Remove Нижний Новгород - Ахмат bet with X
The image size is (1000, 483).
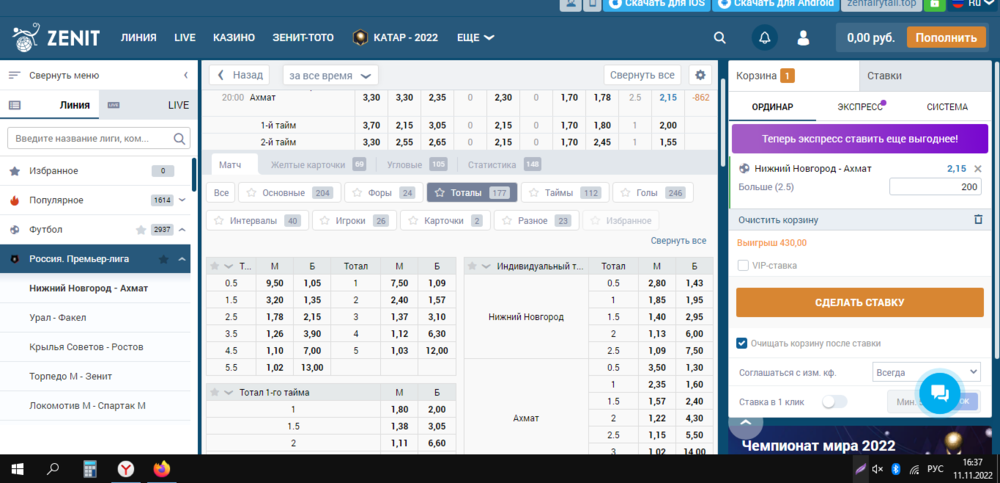(x=978, y=168)
